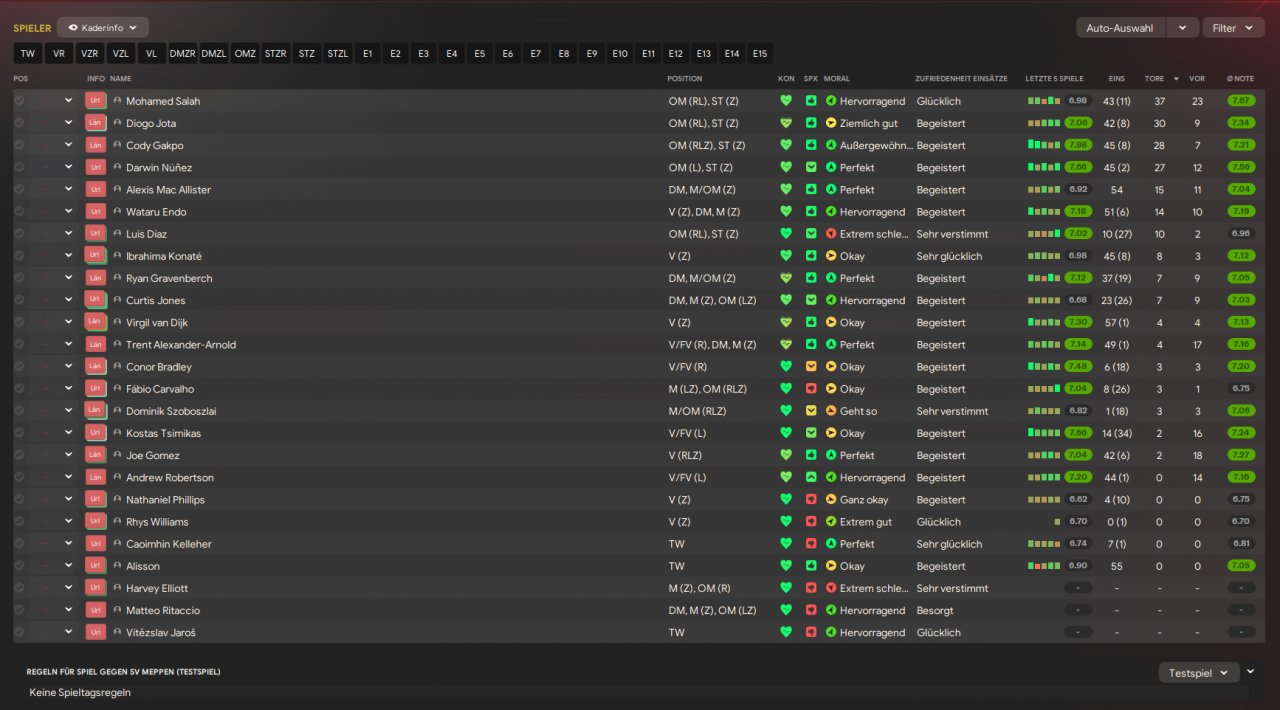Click the Län status badge for Diogo Jota
1280x710 pixels.
[x=96, y=123]
